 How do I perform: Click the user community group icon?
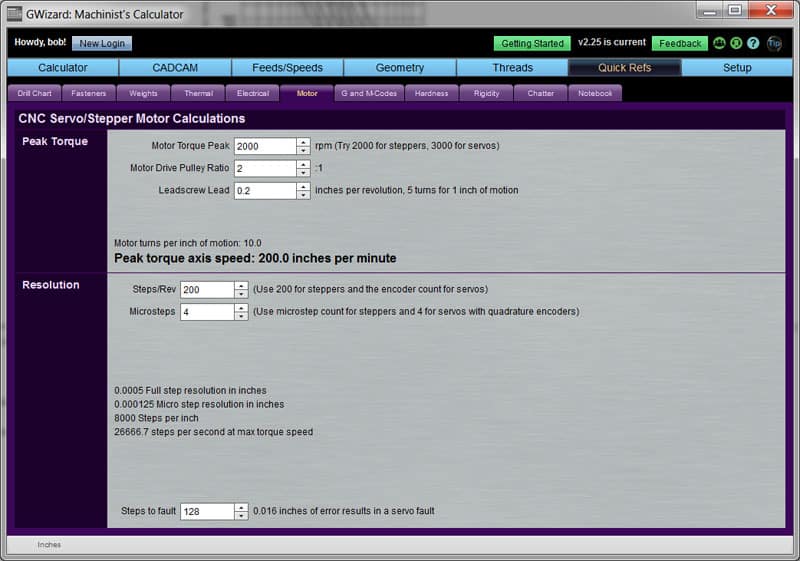[x=719, y=44]
